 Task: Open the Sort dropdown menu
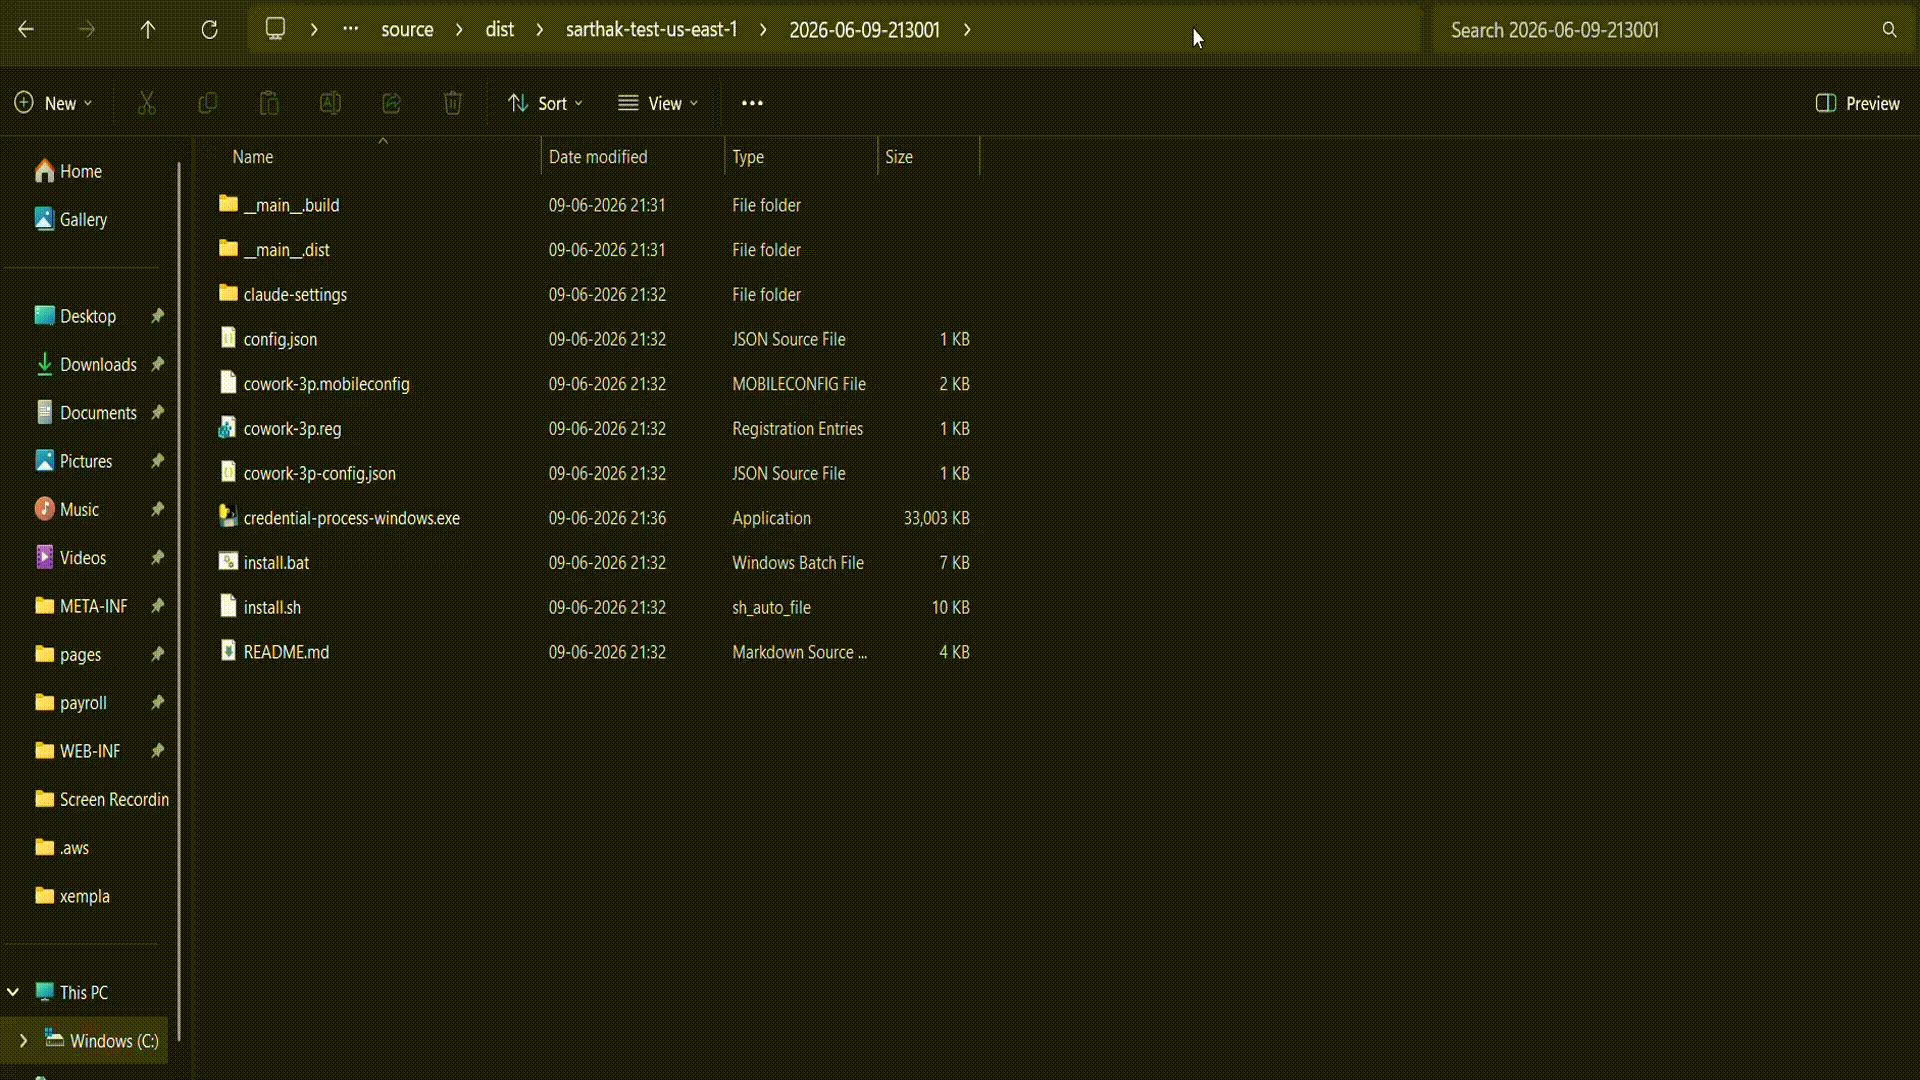[545, 103]
